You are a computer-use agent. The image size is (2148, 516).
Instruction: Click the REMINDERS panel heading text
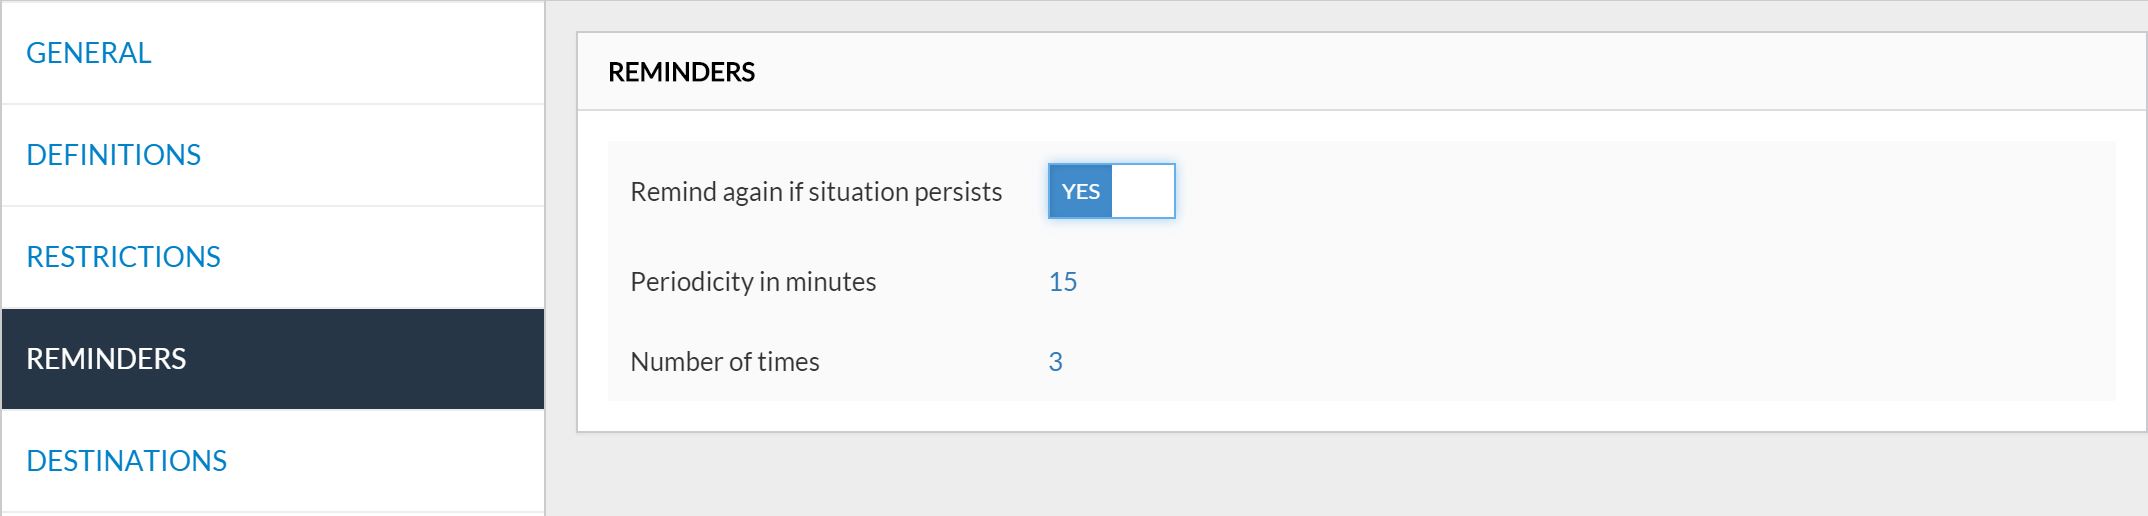pyautogui.click(x=681, y=72)
